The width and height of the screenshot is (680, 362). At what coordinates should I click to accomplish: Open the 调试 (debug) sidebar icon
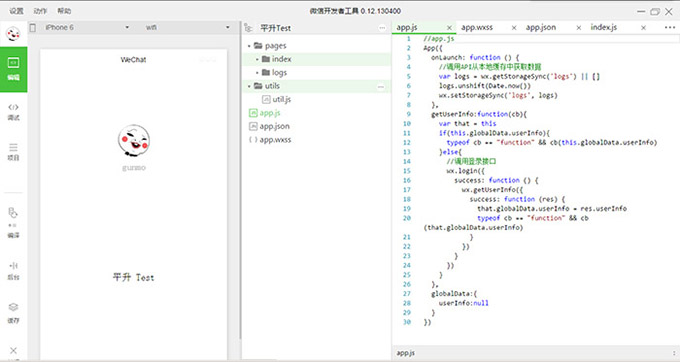click(13, 111)
